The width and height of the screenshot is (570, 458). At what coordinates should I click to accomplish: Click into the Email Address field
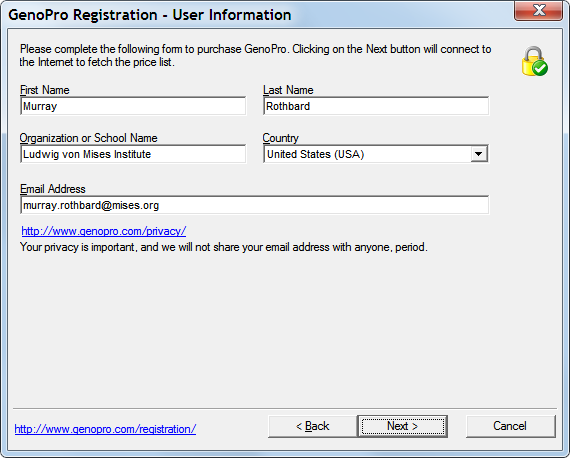click(254, 205)
